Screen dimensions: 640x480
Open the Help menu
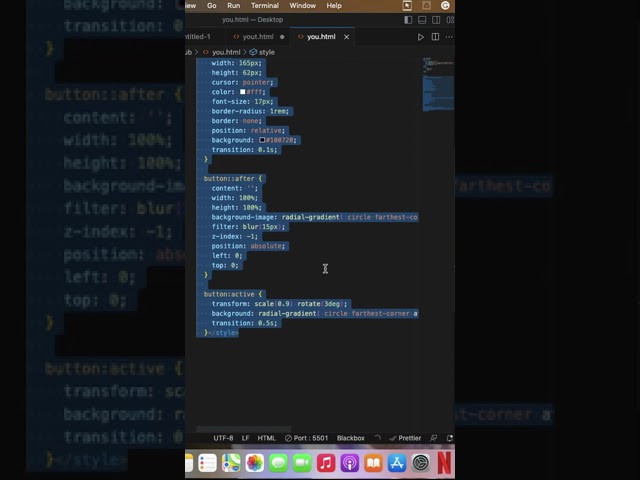334,6
